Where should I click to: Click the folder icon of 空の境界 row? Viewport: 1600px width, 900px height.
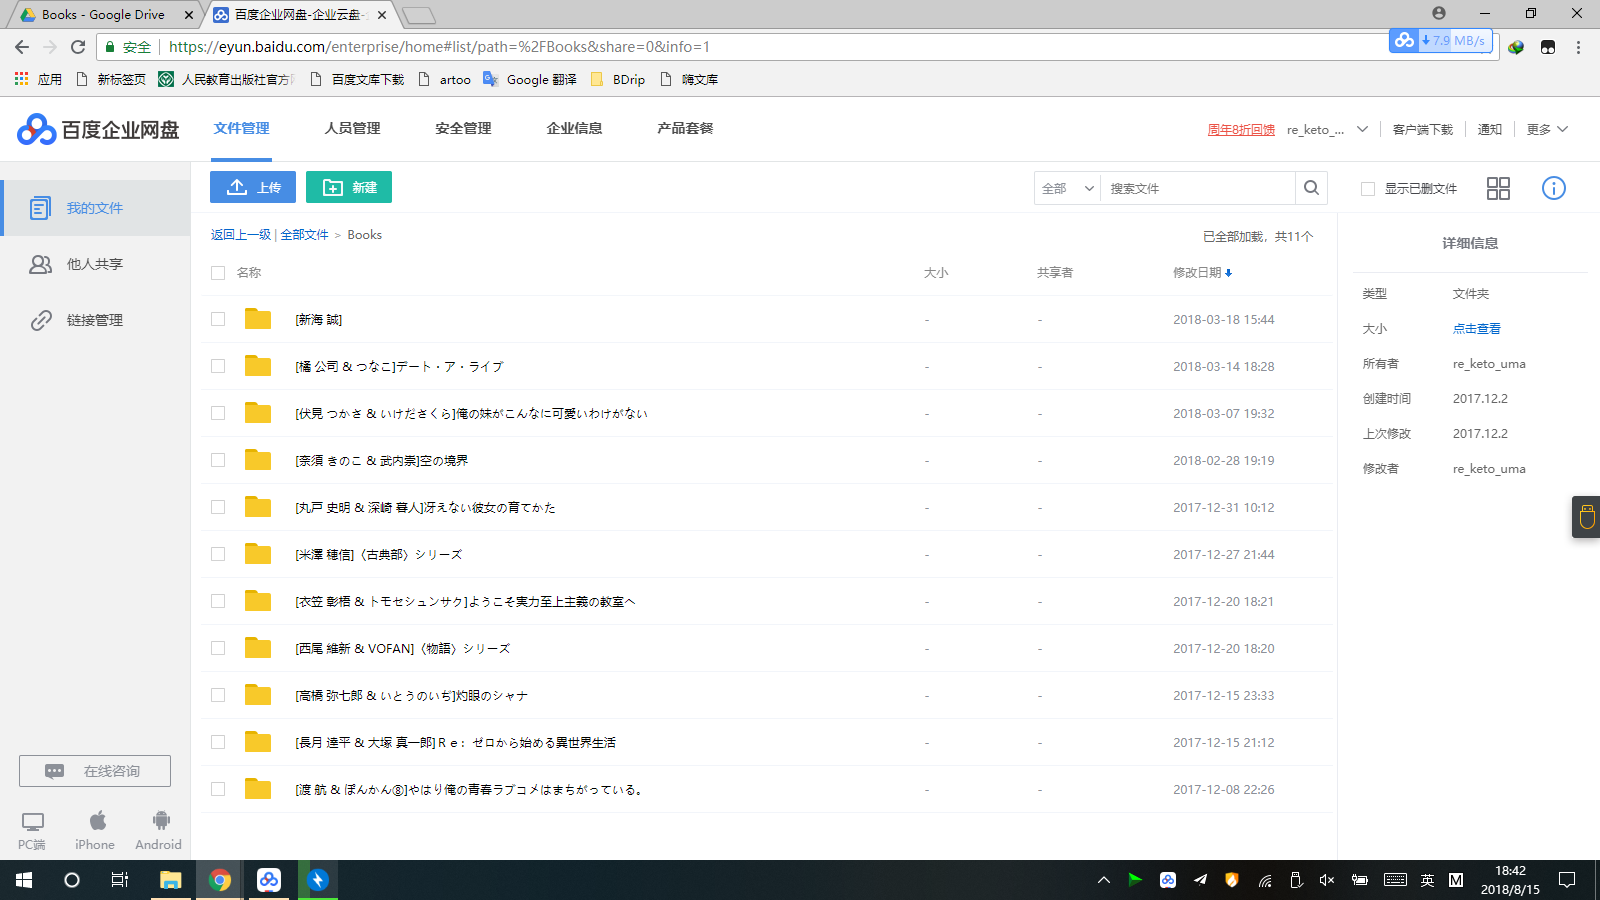258,460
